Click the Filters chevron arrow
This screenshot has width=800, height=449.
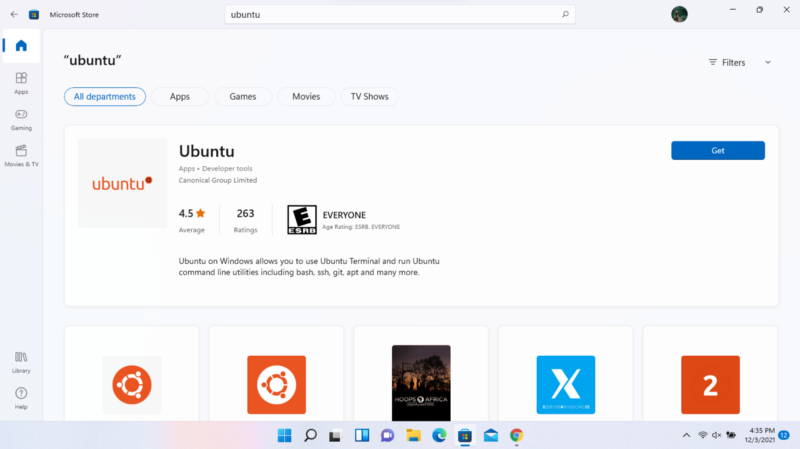click(767, 62)
